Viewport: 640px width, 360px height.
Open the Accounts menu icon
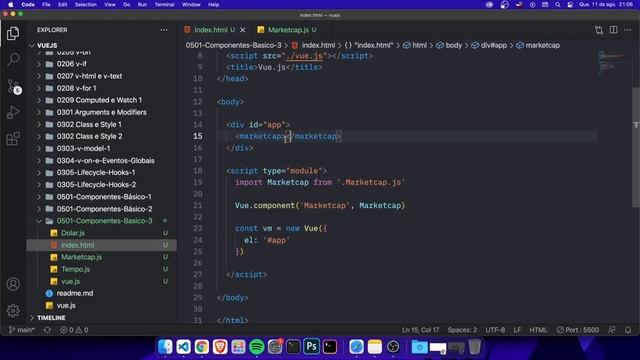pyautogui.click(x=13, y=284)
